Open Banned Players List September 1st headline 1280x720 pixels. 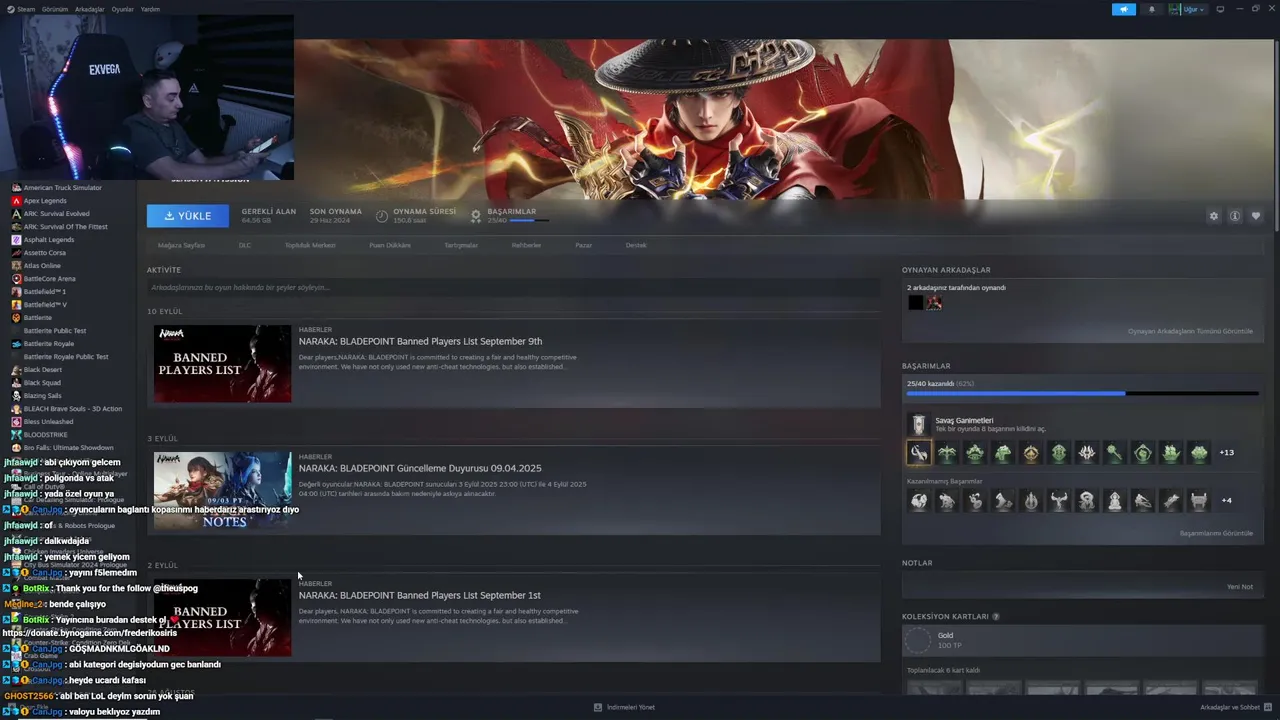click(419, 595)
